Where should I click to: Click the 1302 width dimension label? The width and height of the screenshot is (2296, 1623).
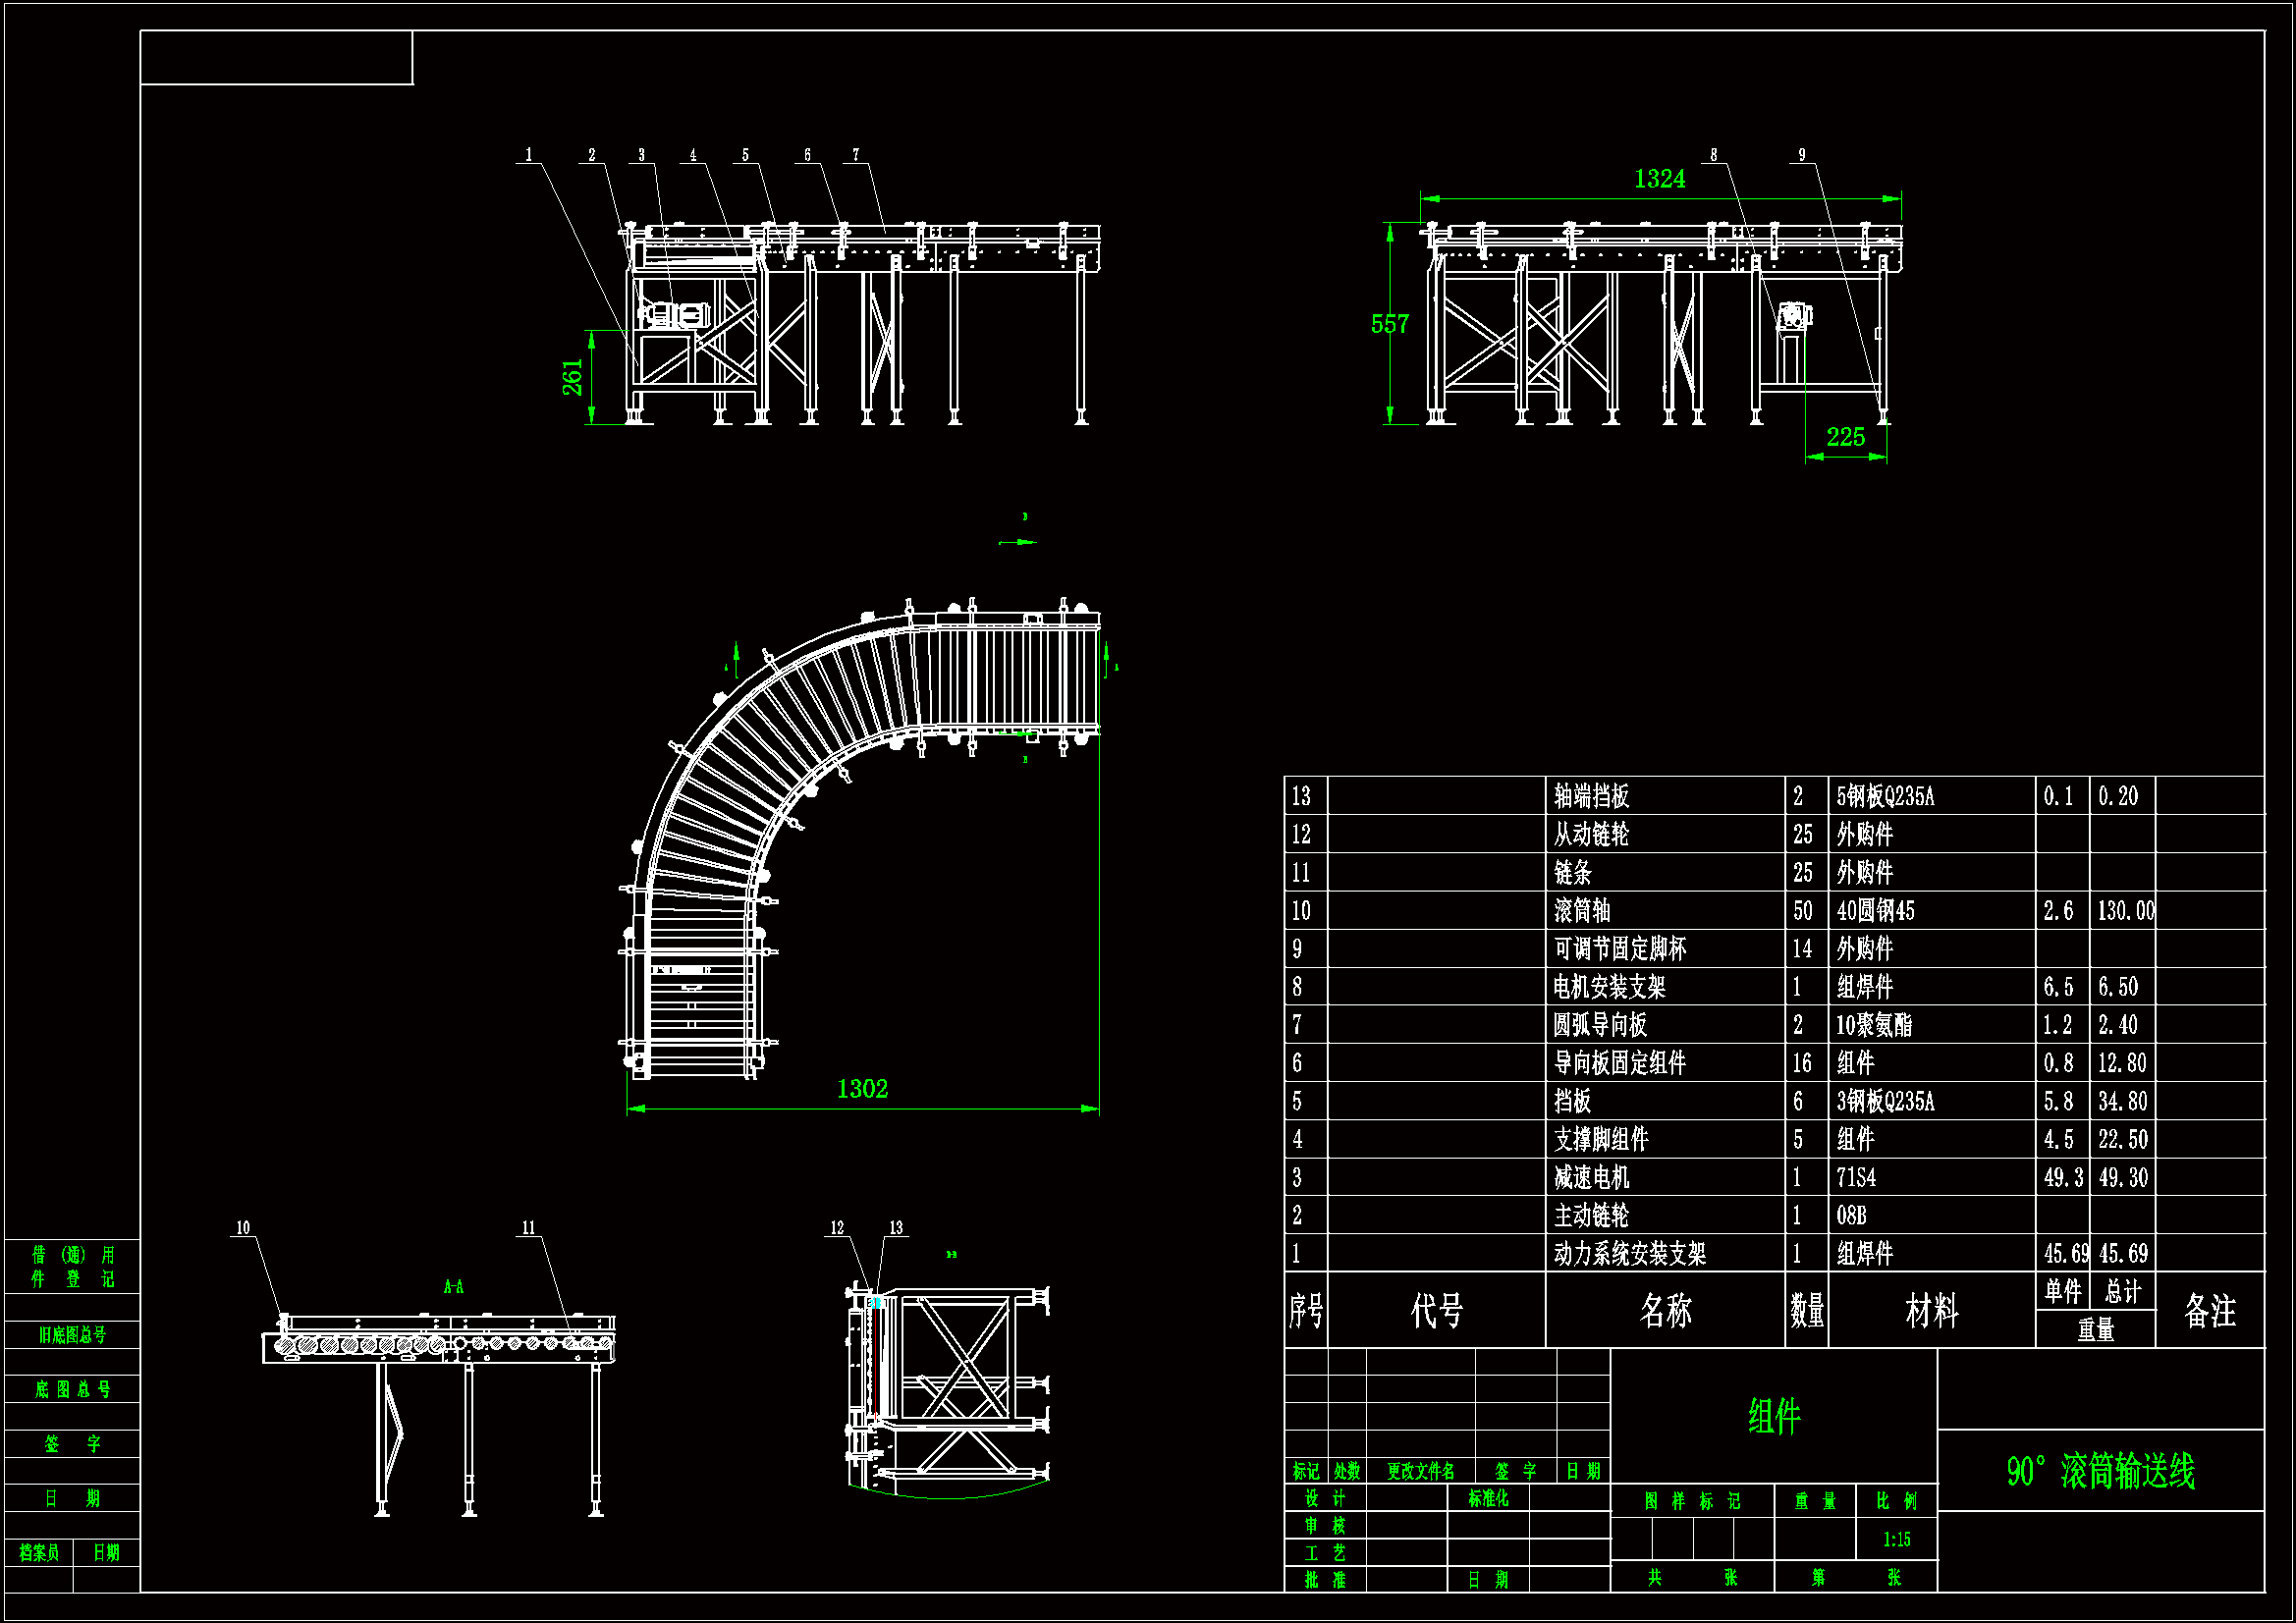(862, 1089)
